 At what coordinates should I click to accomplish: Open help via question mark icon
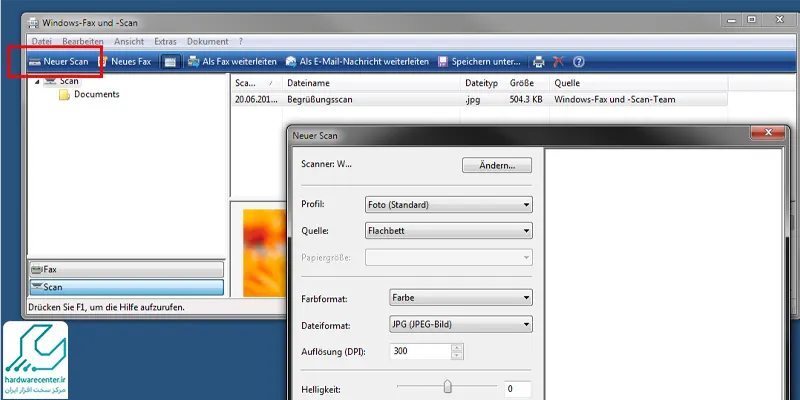click(578, 62)
